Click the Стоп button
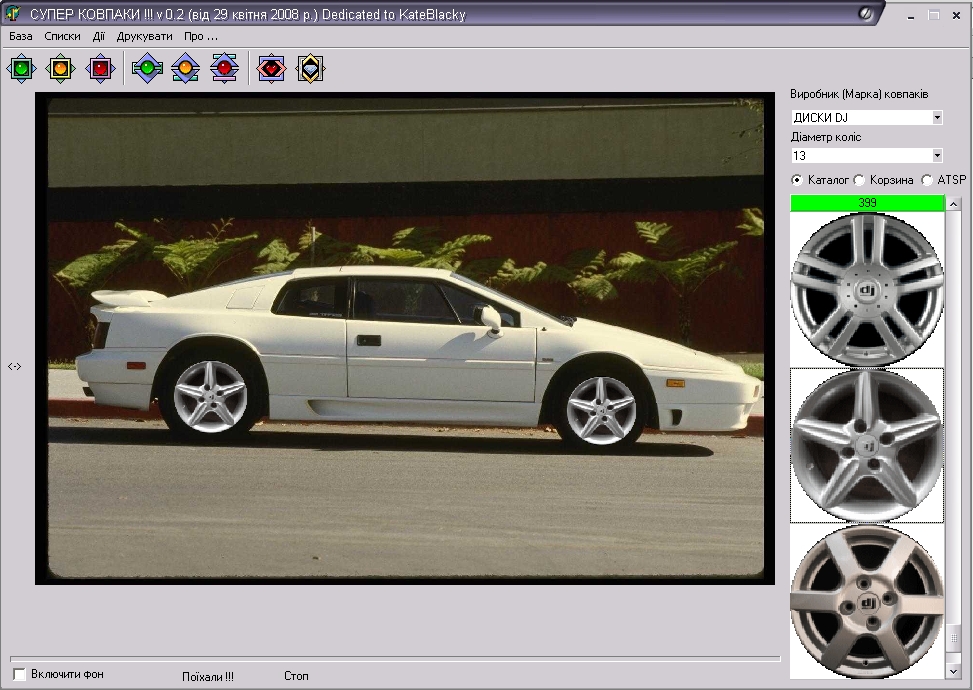This screenshot has width=973, height=690. [x=296, y=676]
